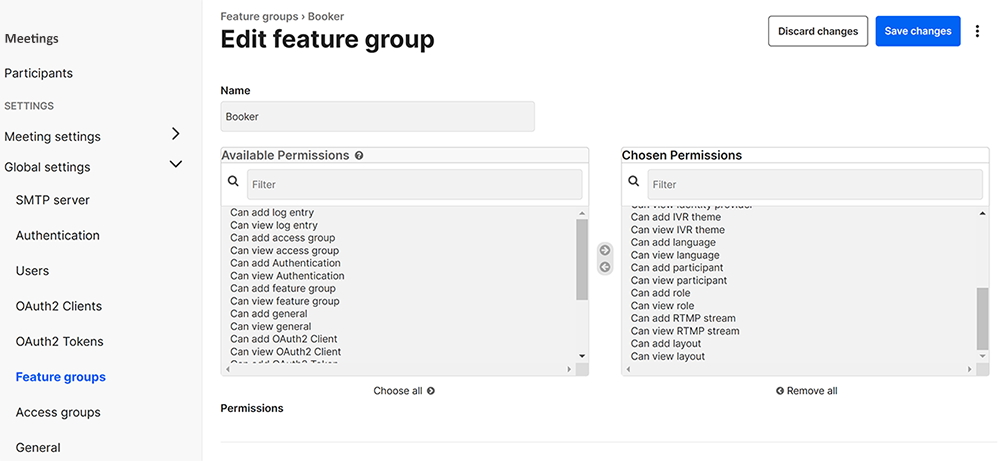This screenshot has width=1000, height=461.
Task: Discard changes to the feature group
Action: click(817, 31)
